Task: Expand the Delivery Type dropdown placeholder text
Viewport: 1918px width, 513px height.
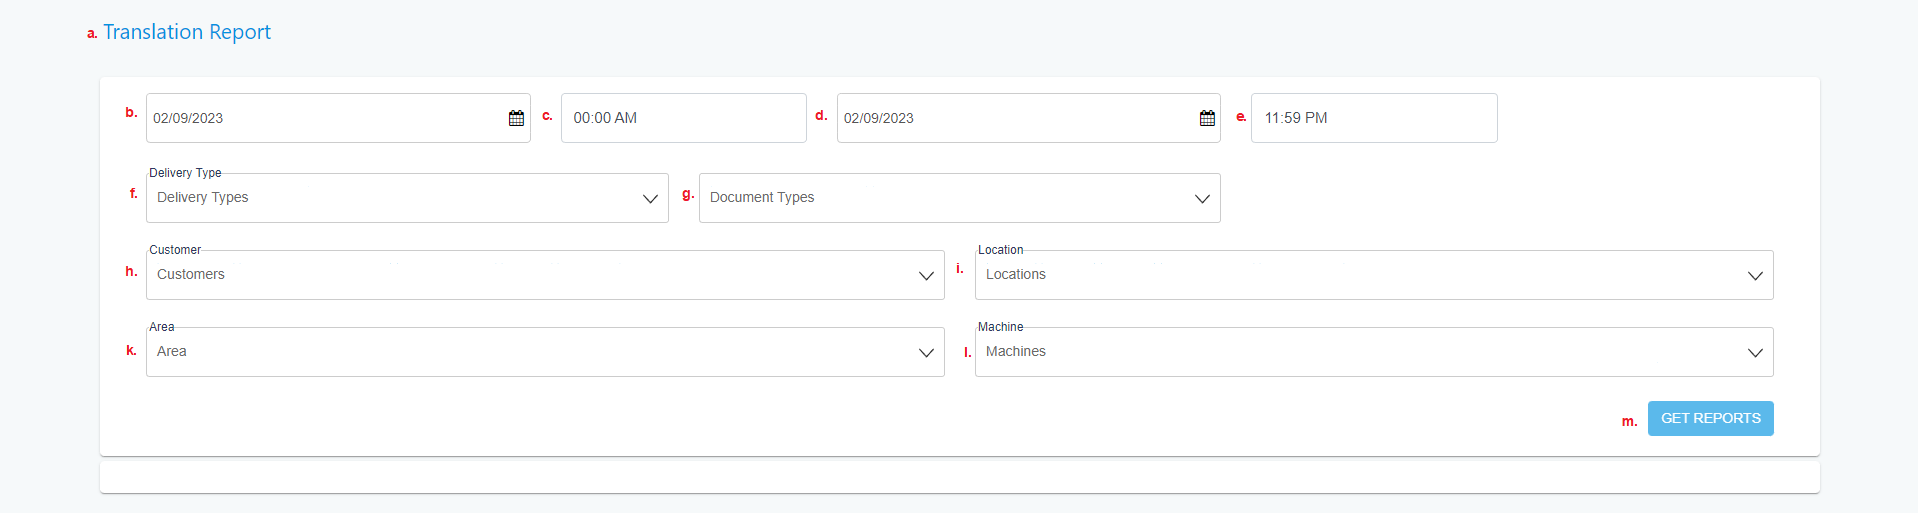Action: (203, 197)
